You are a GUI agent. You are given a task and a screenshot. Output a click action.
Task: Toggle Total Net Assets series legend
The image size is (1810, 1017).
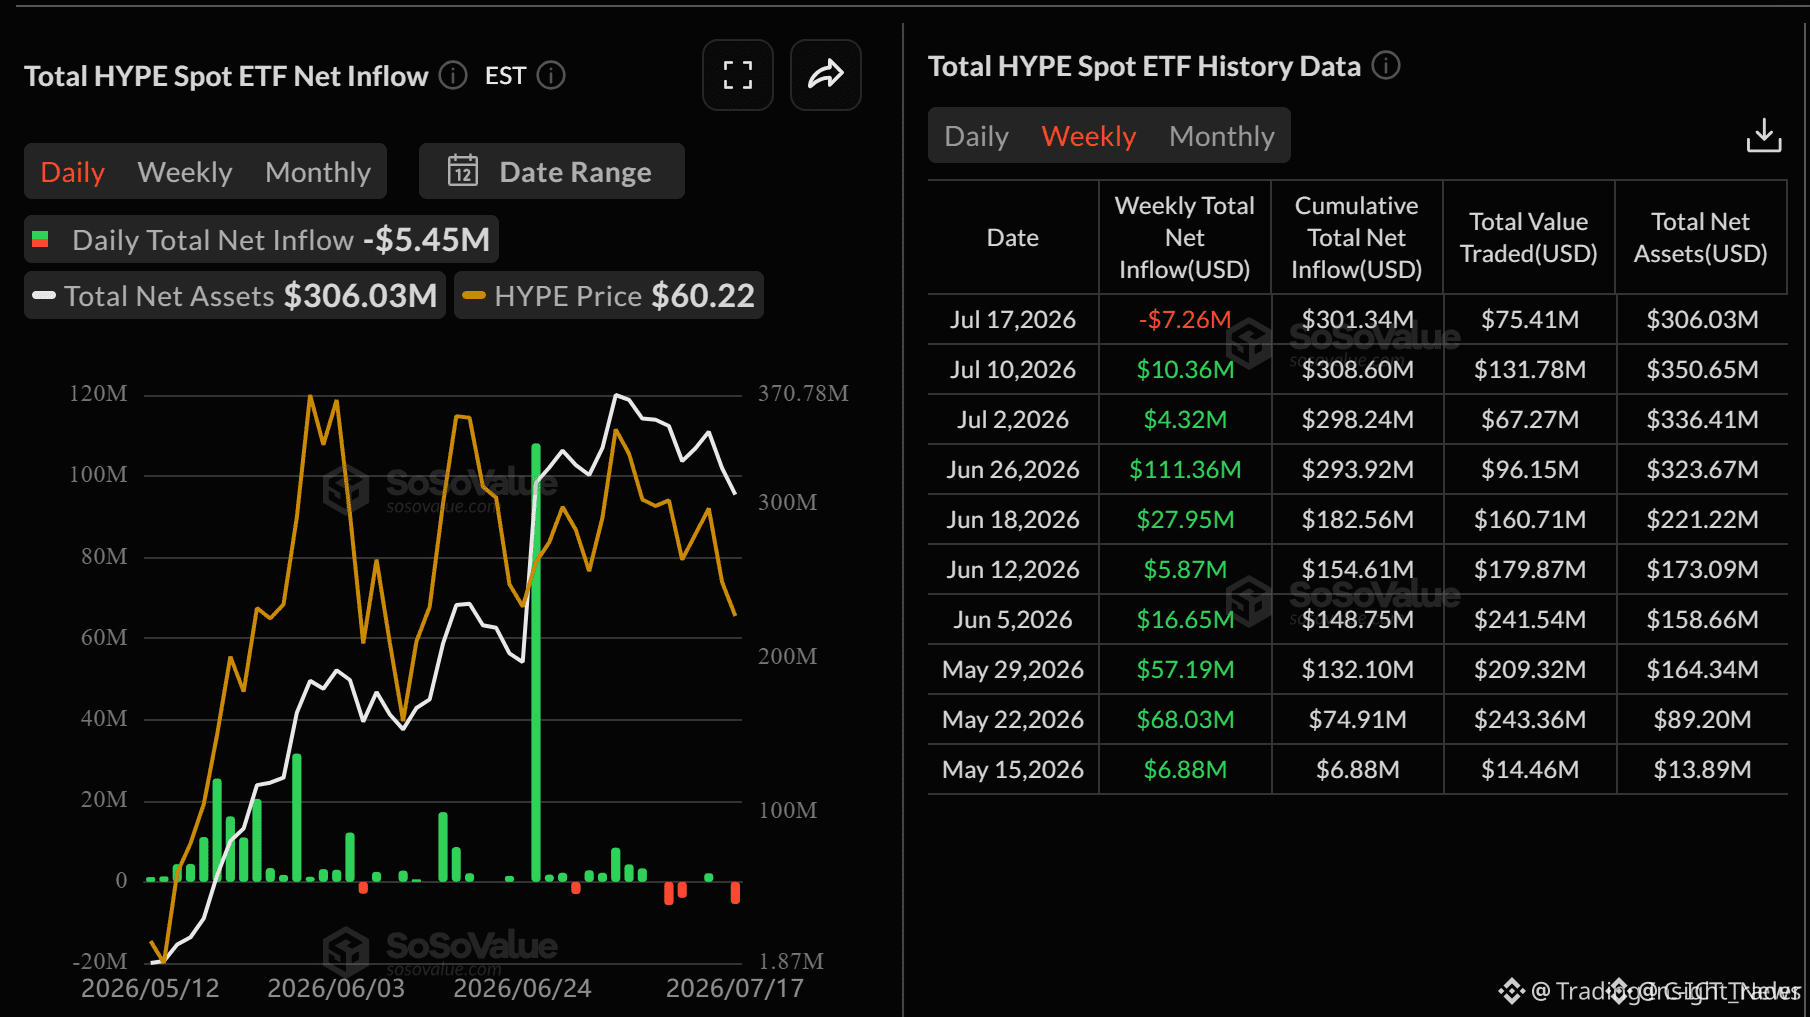click(235, 296)
